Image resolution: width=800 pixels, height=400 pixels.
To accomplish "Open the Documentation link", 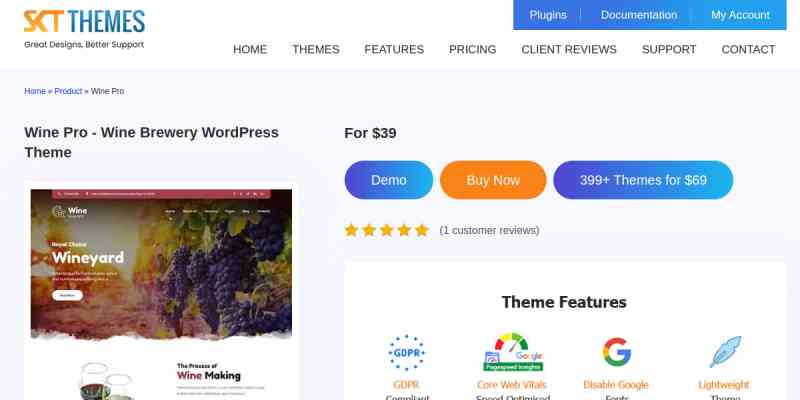I will [x=638, y=15].
